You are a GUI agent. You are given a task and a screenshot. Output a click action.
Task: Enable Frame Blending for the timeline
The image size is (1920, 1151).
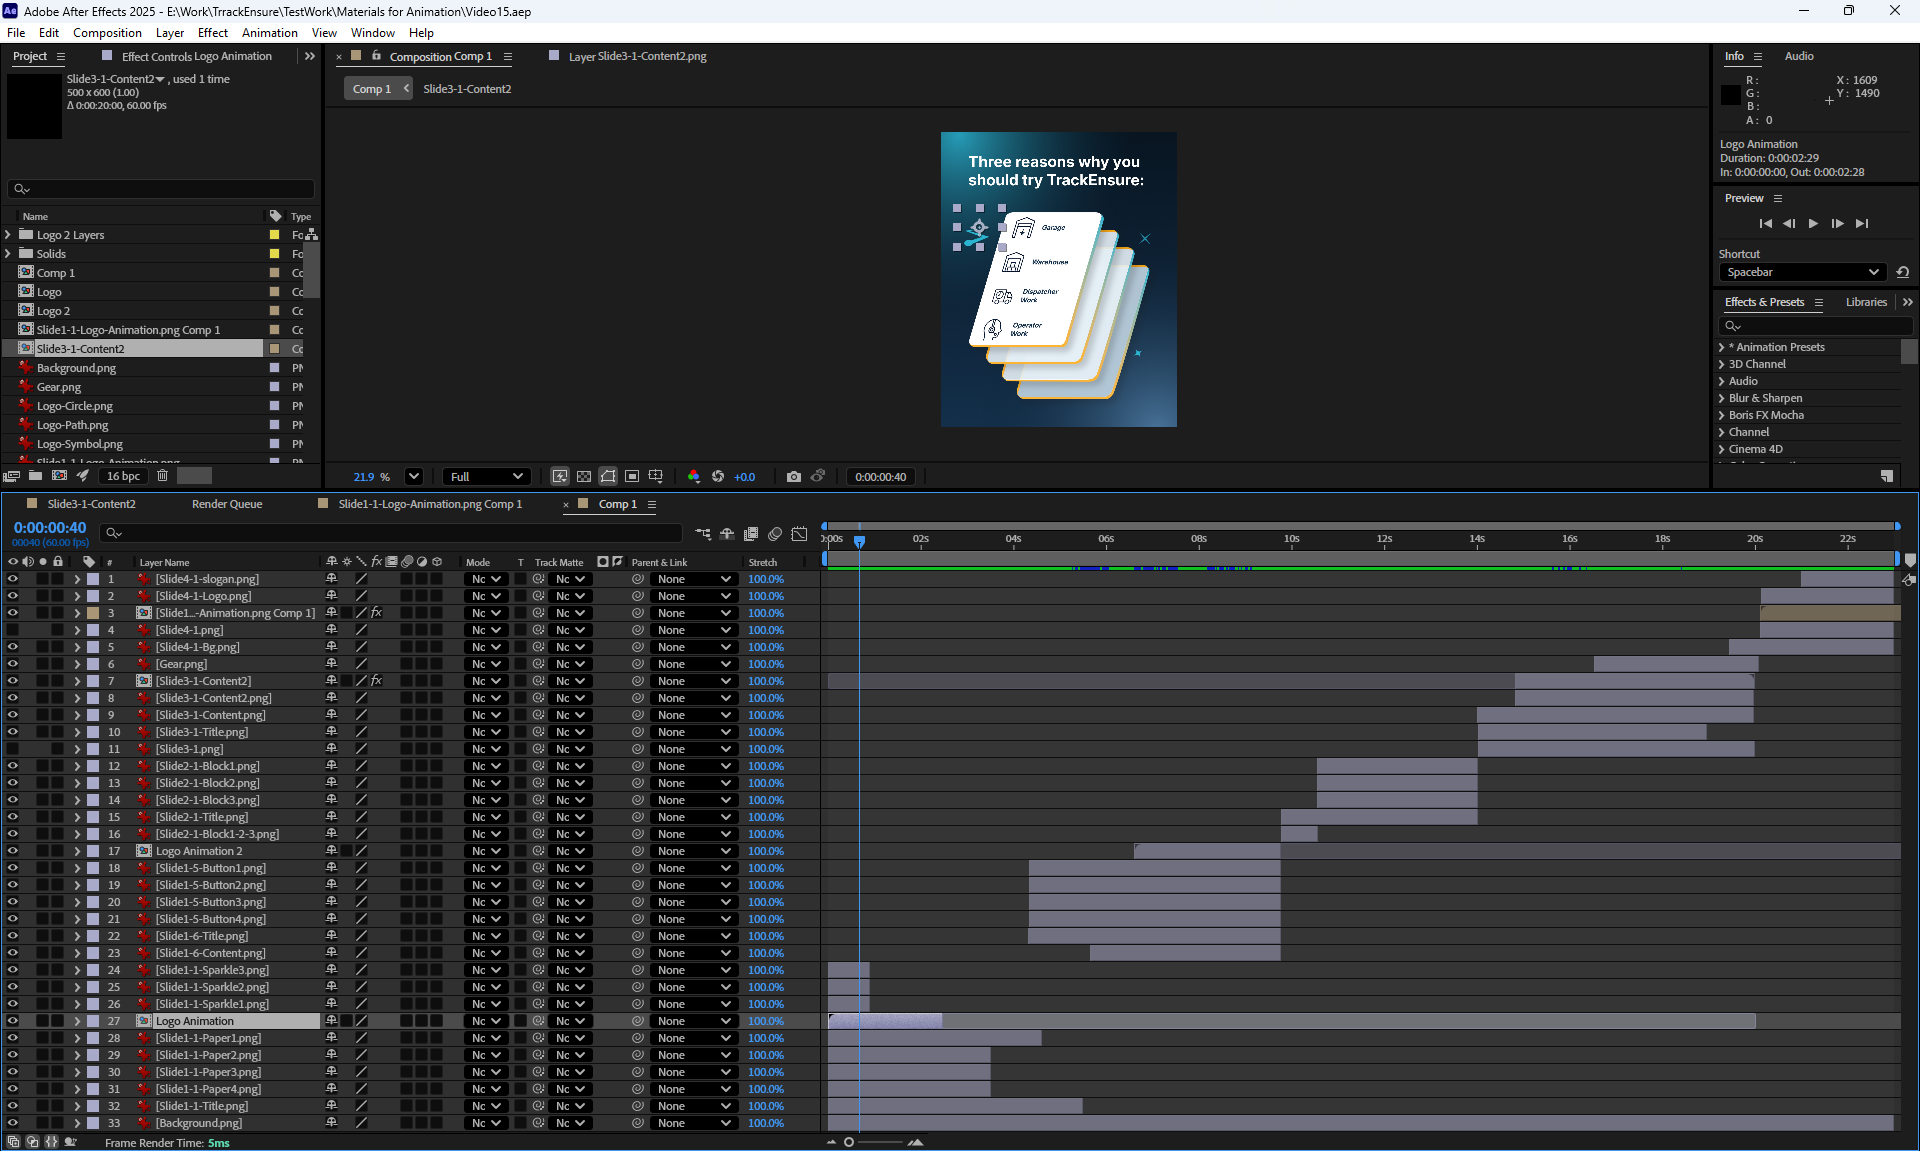point(751,534)
